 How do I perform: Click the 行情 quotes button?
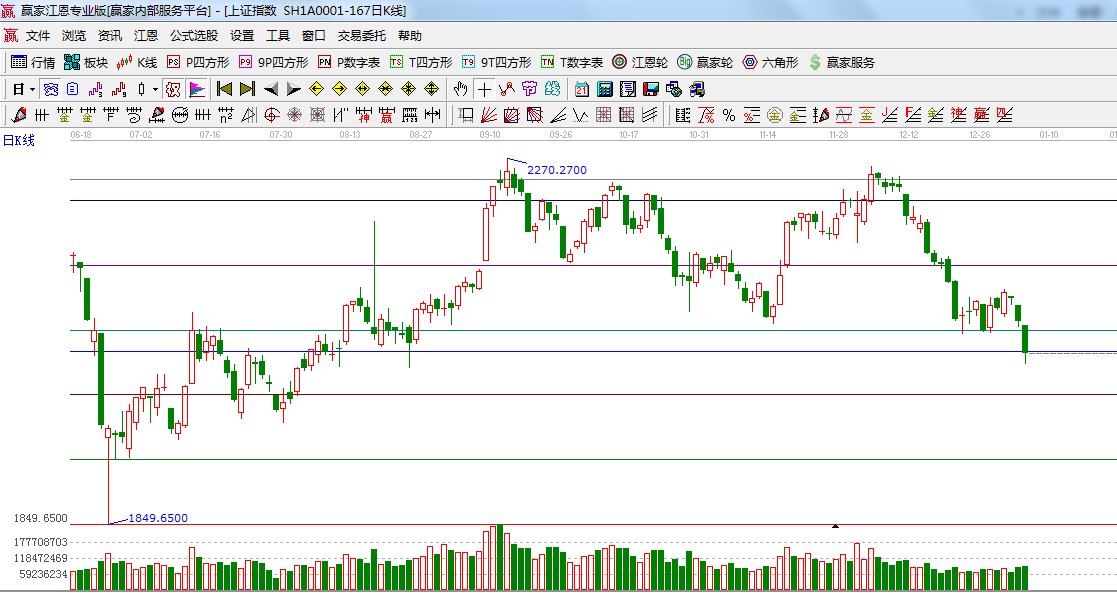(x=33, y=62)
